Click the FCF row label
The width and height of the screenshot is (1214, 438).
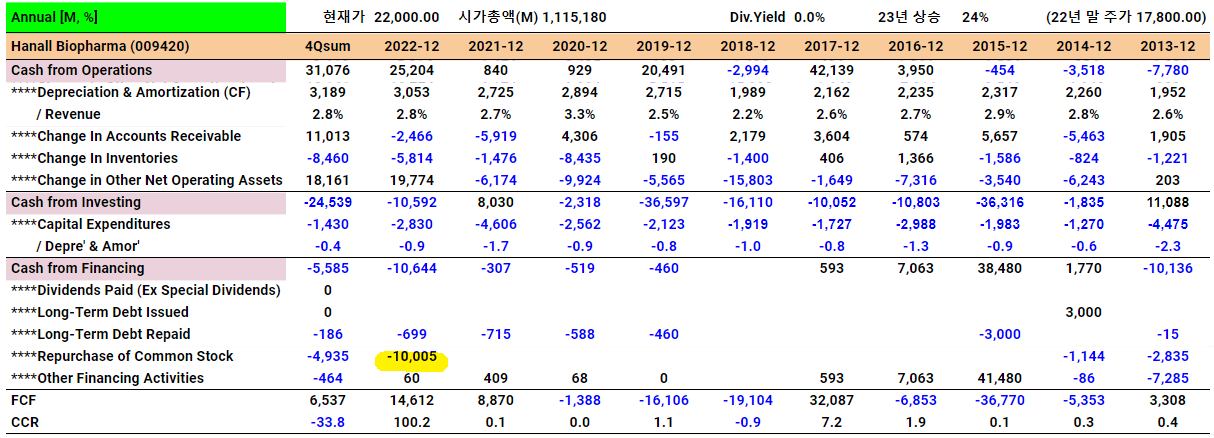(x=23, y=400)
